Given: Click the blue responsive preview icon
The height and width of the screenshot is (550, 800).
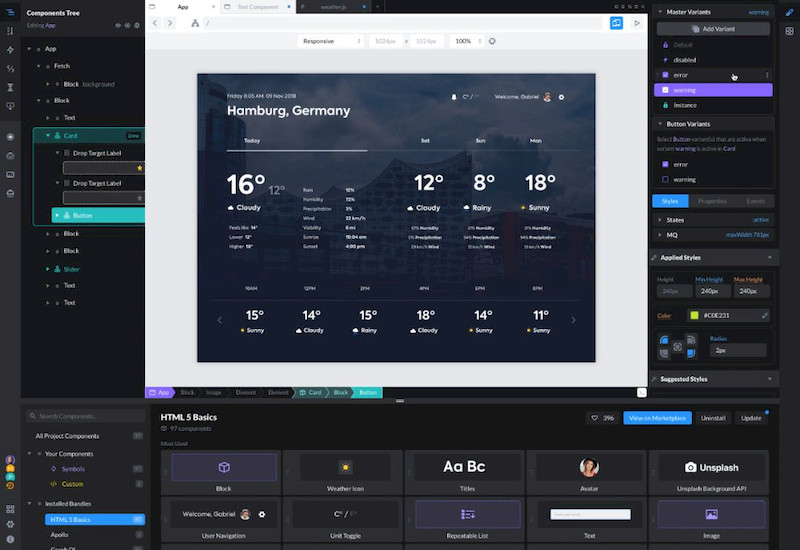Looking at the screenshot, I should 616,23.
